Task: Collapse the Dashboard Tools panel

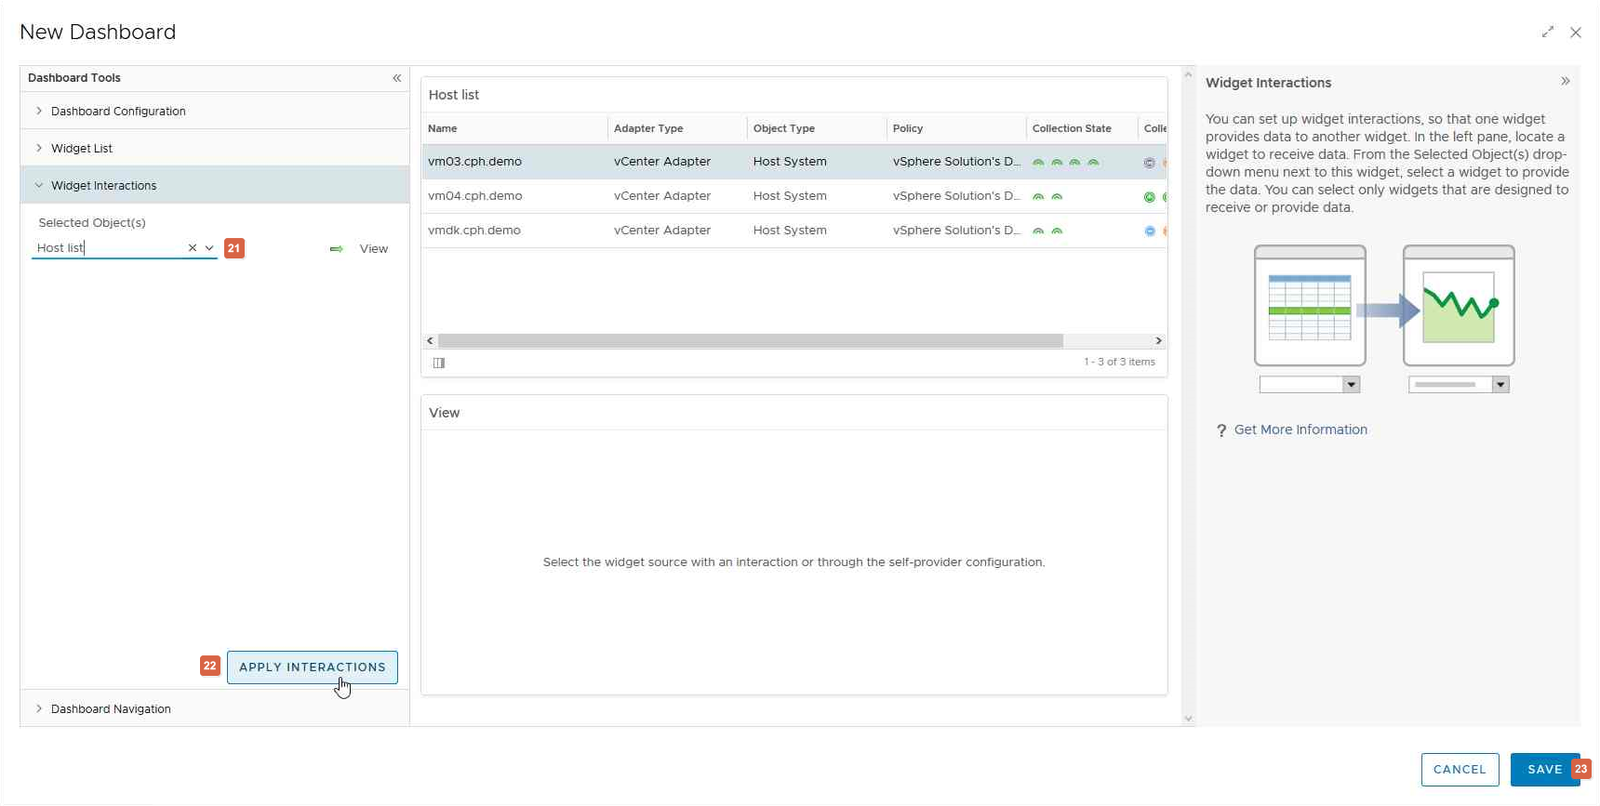Action: (x=397, y=78)
